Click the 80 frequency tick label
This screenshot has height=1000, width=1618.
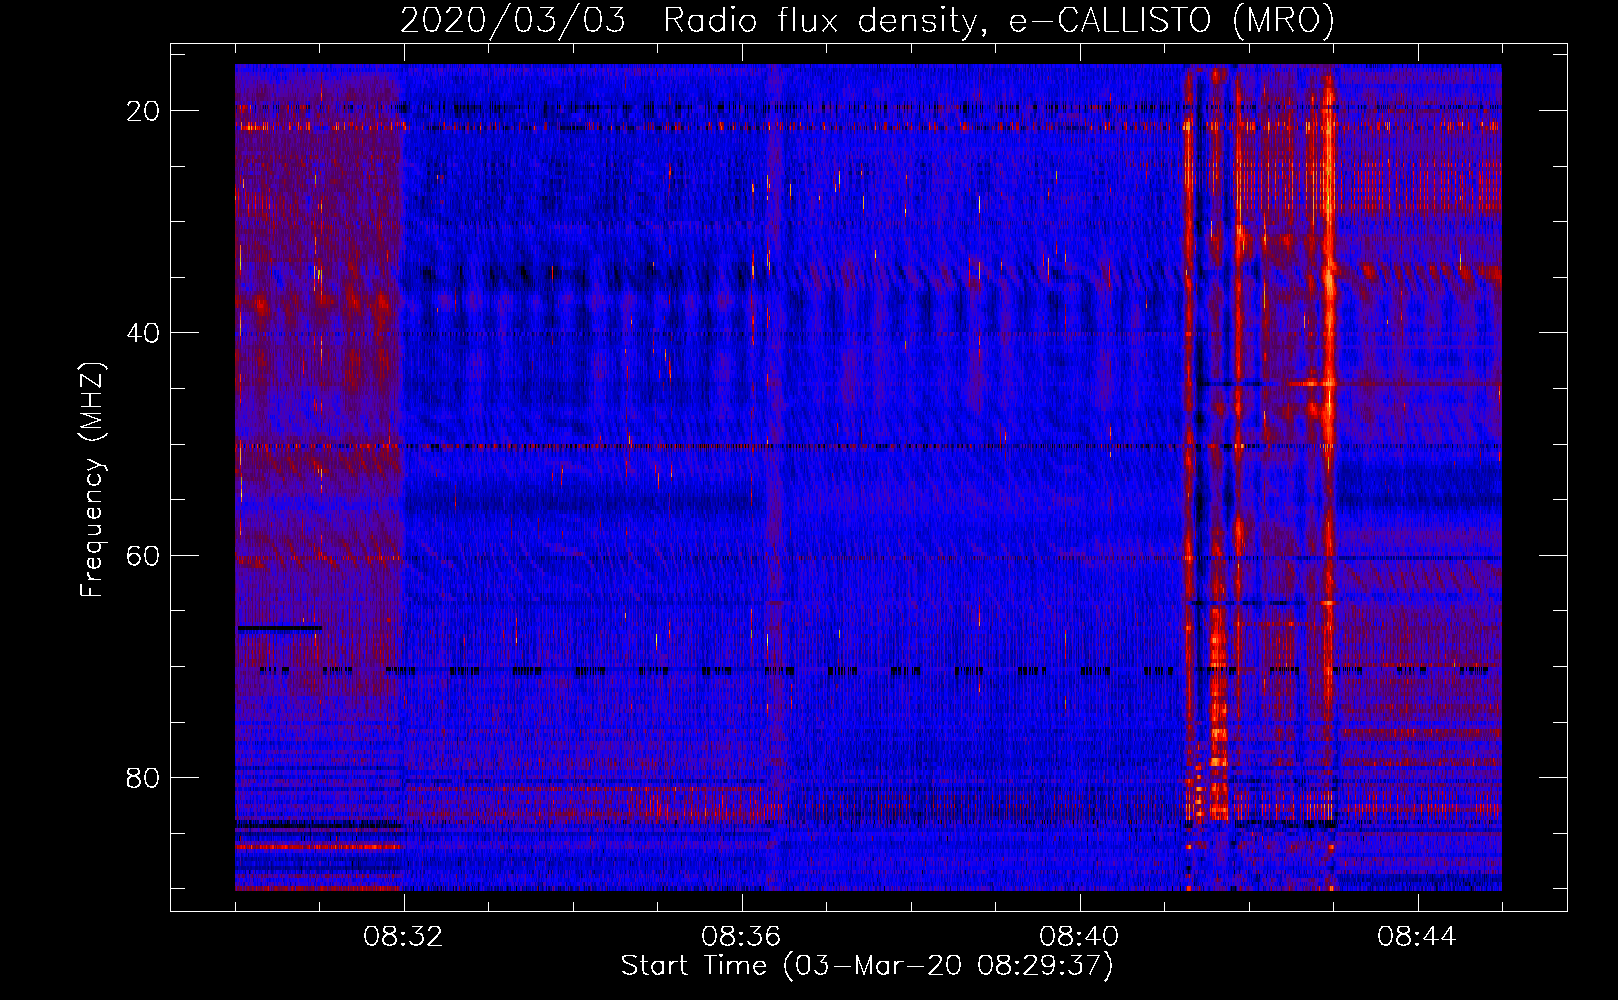coord(143,777)
